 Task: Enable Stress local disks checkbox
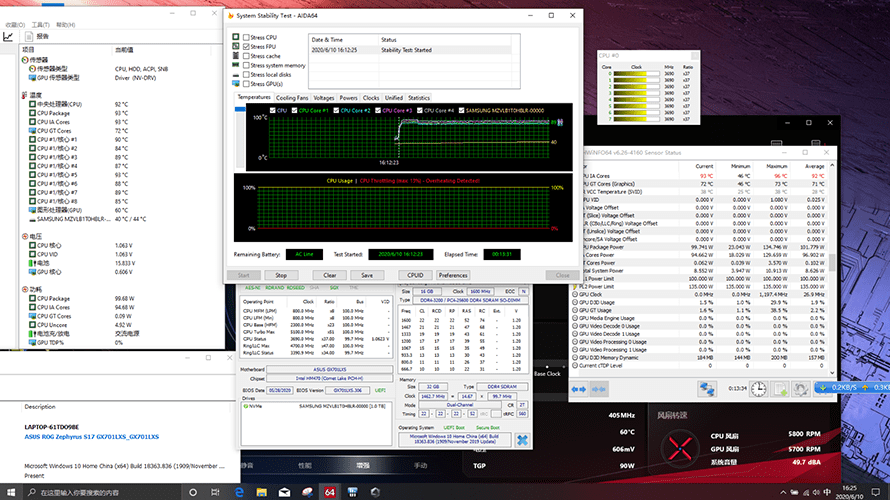coord(246,74)
